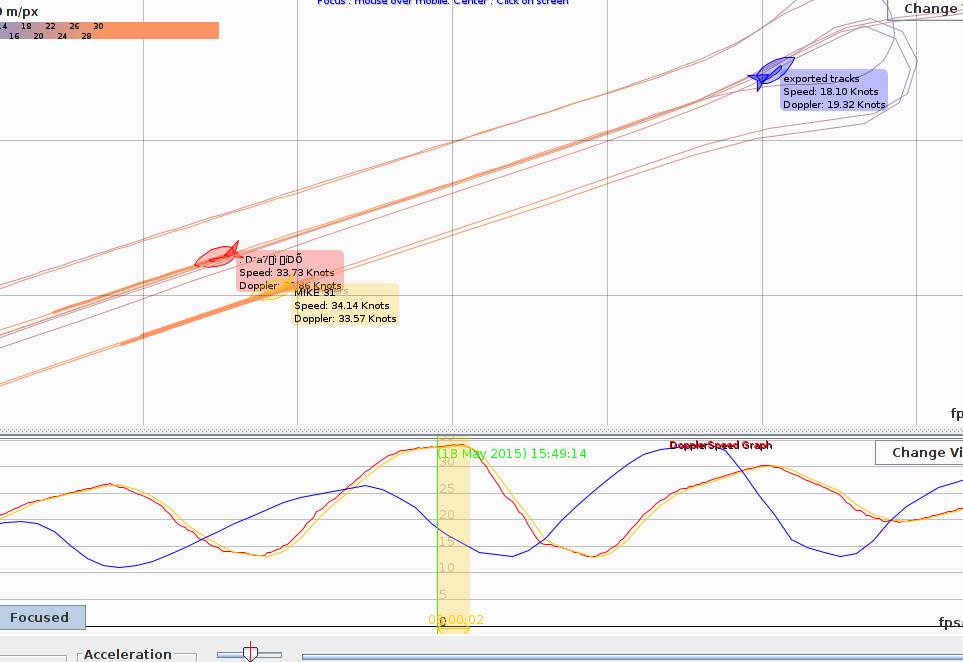Click the DopplerSpeed Graph title
This screenshot has width=963, height=662.
(720, 445)
